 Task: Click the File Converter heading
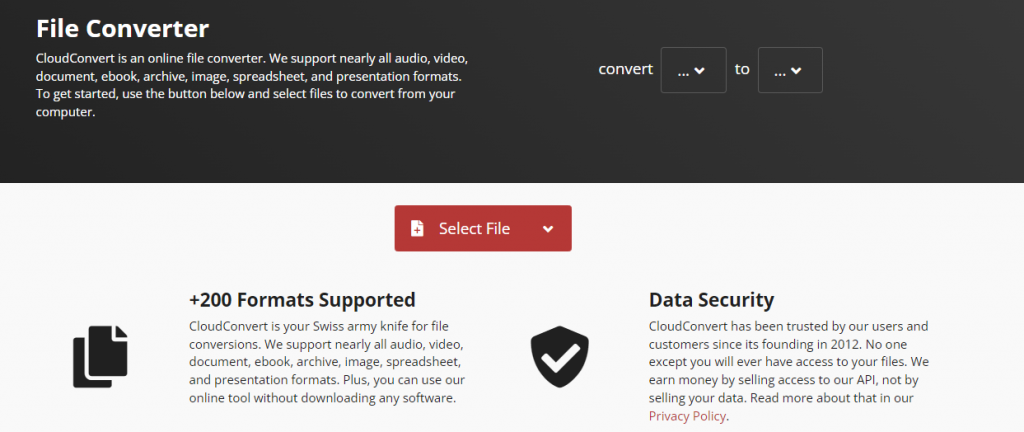(123, 28)
